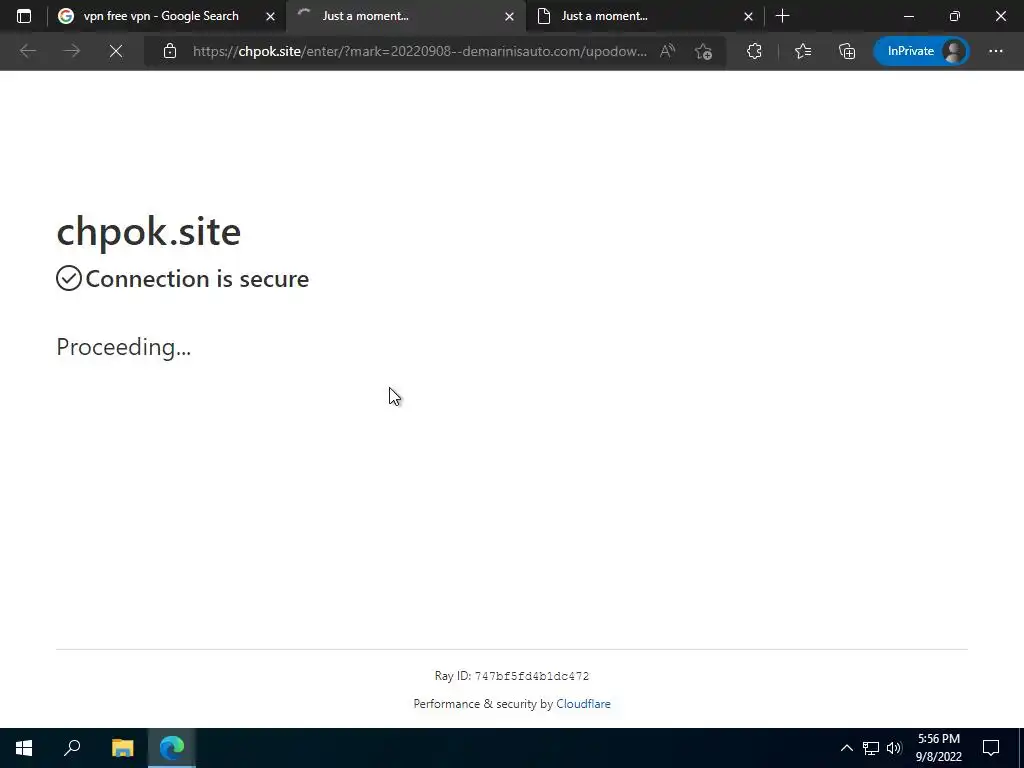Viewport: 1024px width, 768px height.
Task: Go forward one page
Action: (x=72, y=51)
